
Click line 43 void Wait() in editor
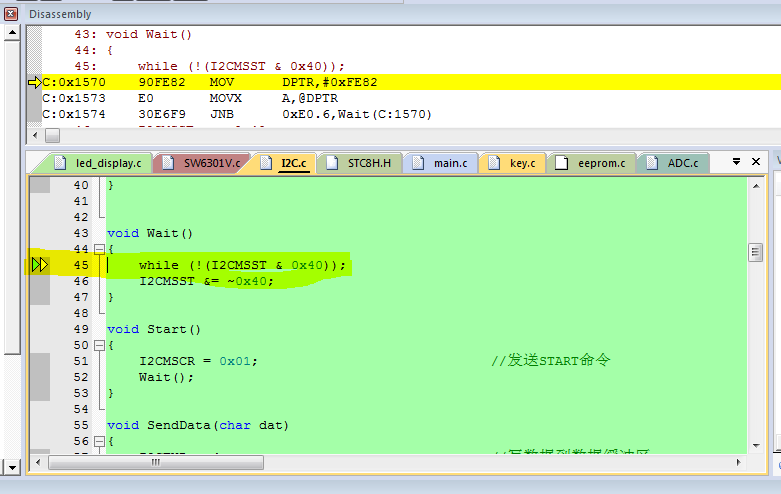click(x=150, y=233)
